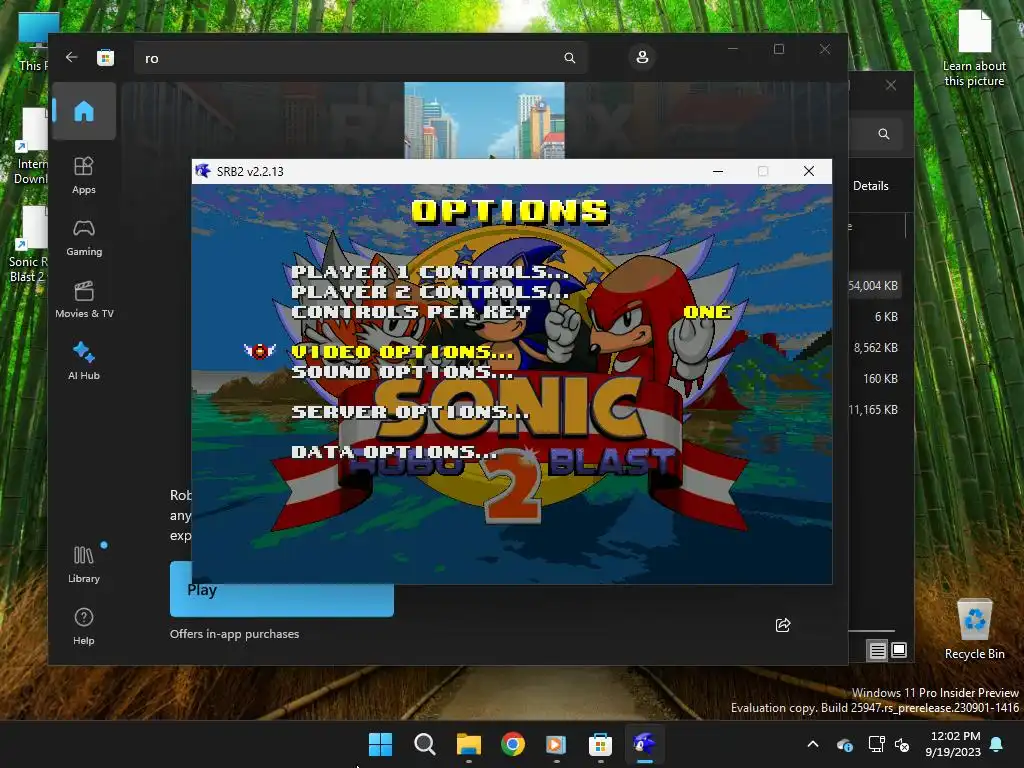Click the 6 KB file size entry

886,317
